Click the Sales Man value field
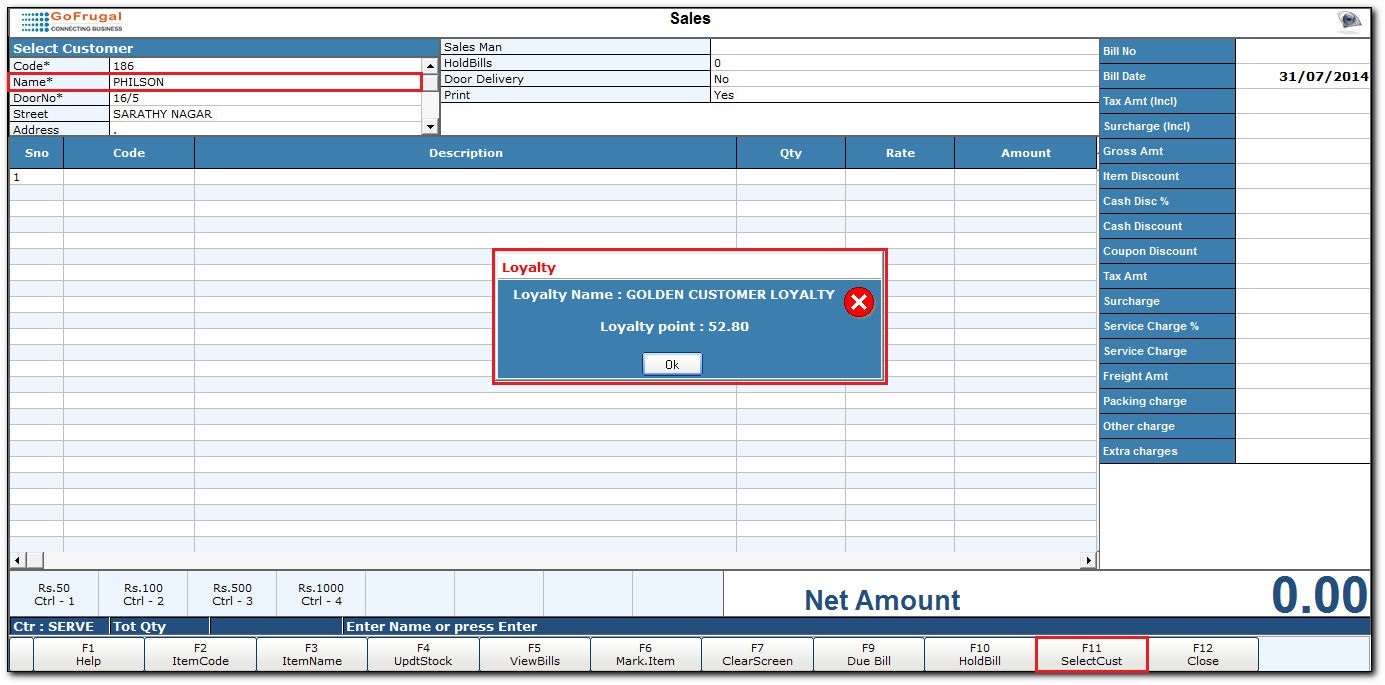This screenshot has width=1385, height=685. coord(904,47)
